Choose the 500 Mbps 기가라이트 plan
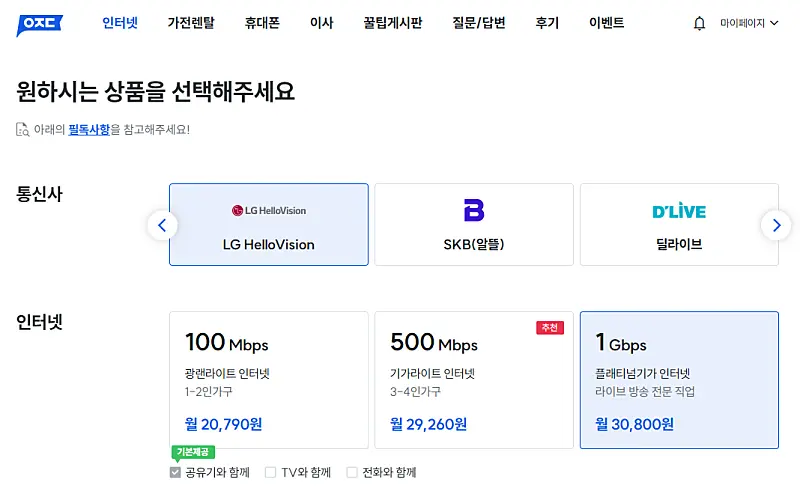This screenshot has height=500, width=800. [x=473, y=379]
